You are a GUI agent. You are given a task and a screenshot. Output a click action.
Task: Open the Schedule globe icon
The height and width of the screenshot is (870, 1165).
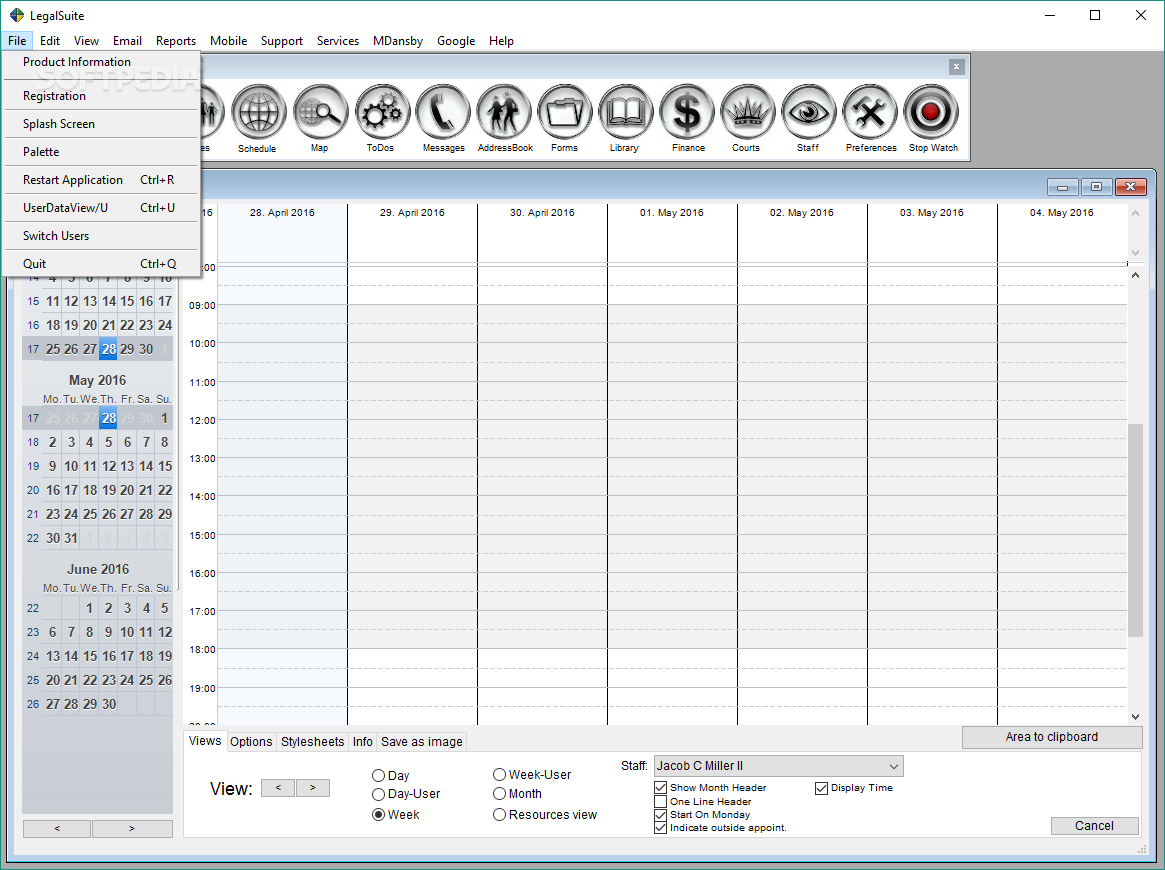[x=258, y=112]
